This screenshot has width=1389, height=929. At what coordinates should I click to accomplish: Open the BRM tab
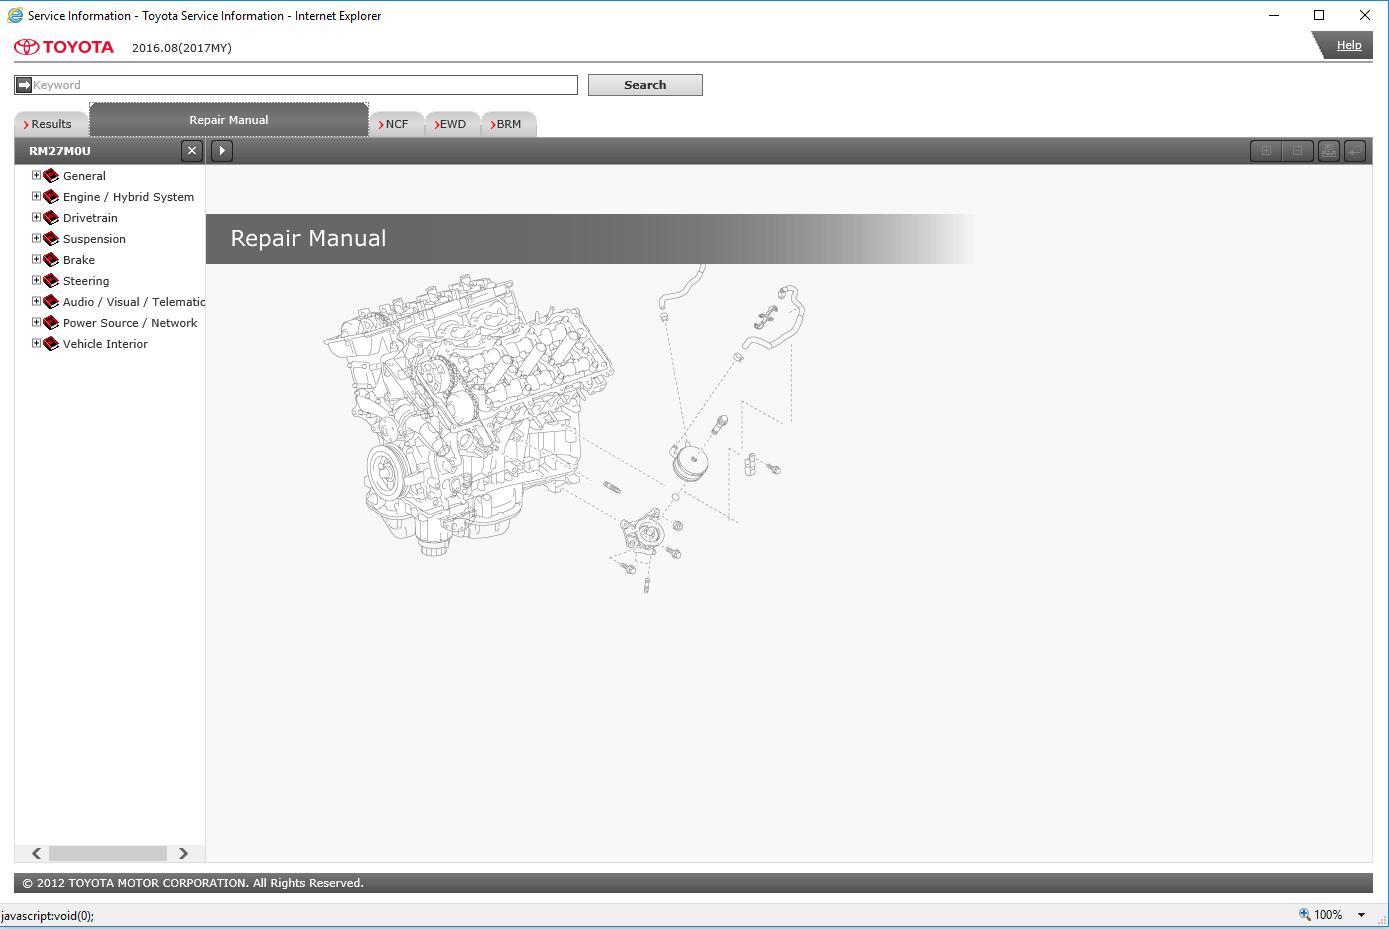click(509, 124)
